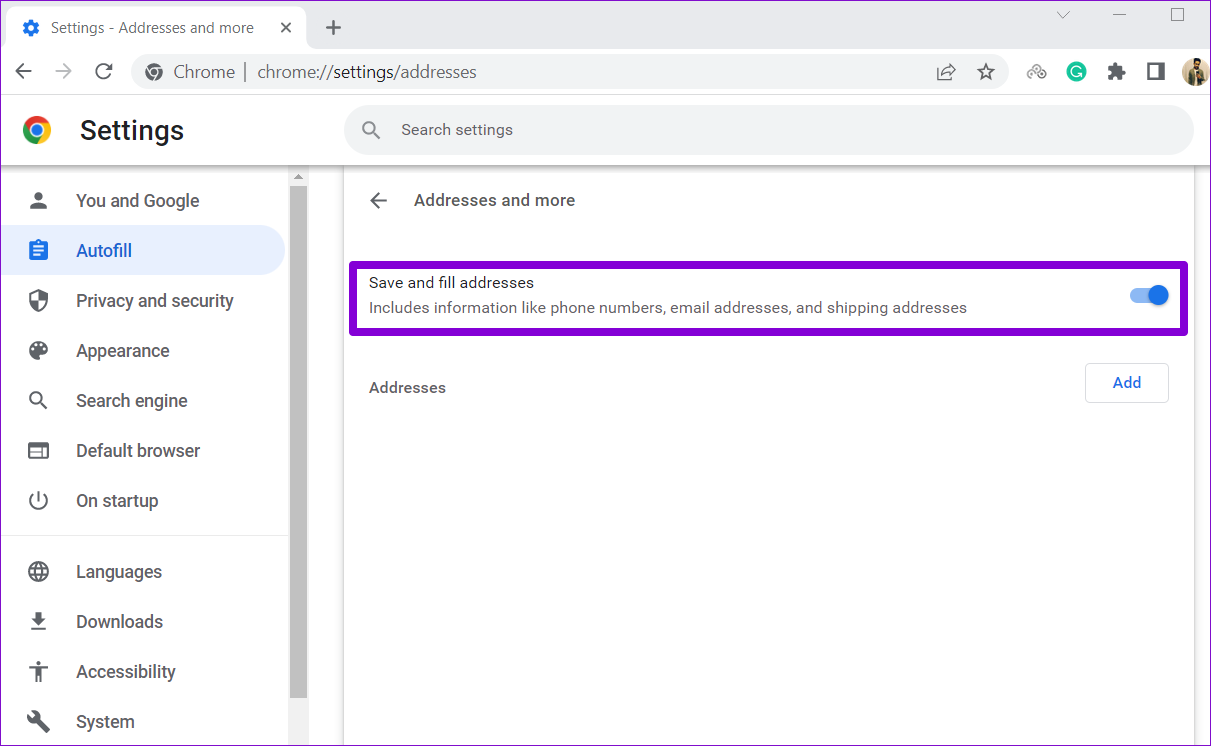This screenshot has height=746, width=1211.
Task: Click the share icon in the address bar
Action: click(946, 71)
